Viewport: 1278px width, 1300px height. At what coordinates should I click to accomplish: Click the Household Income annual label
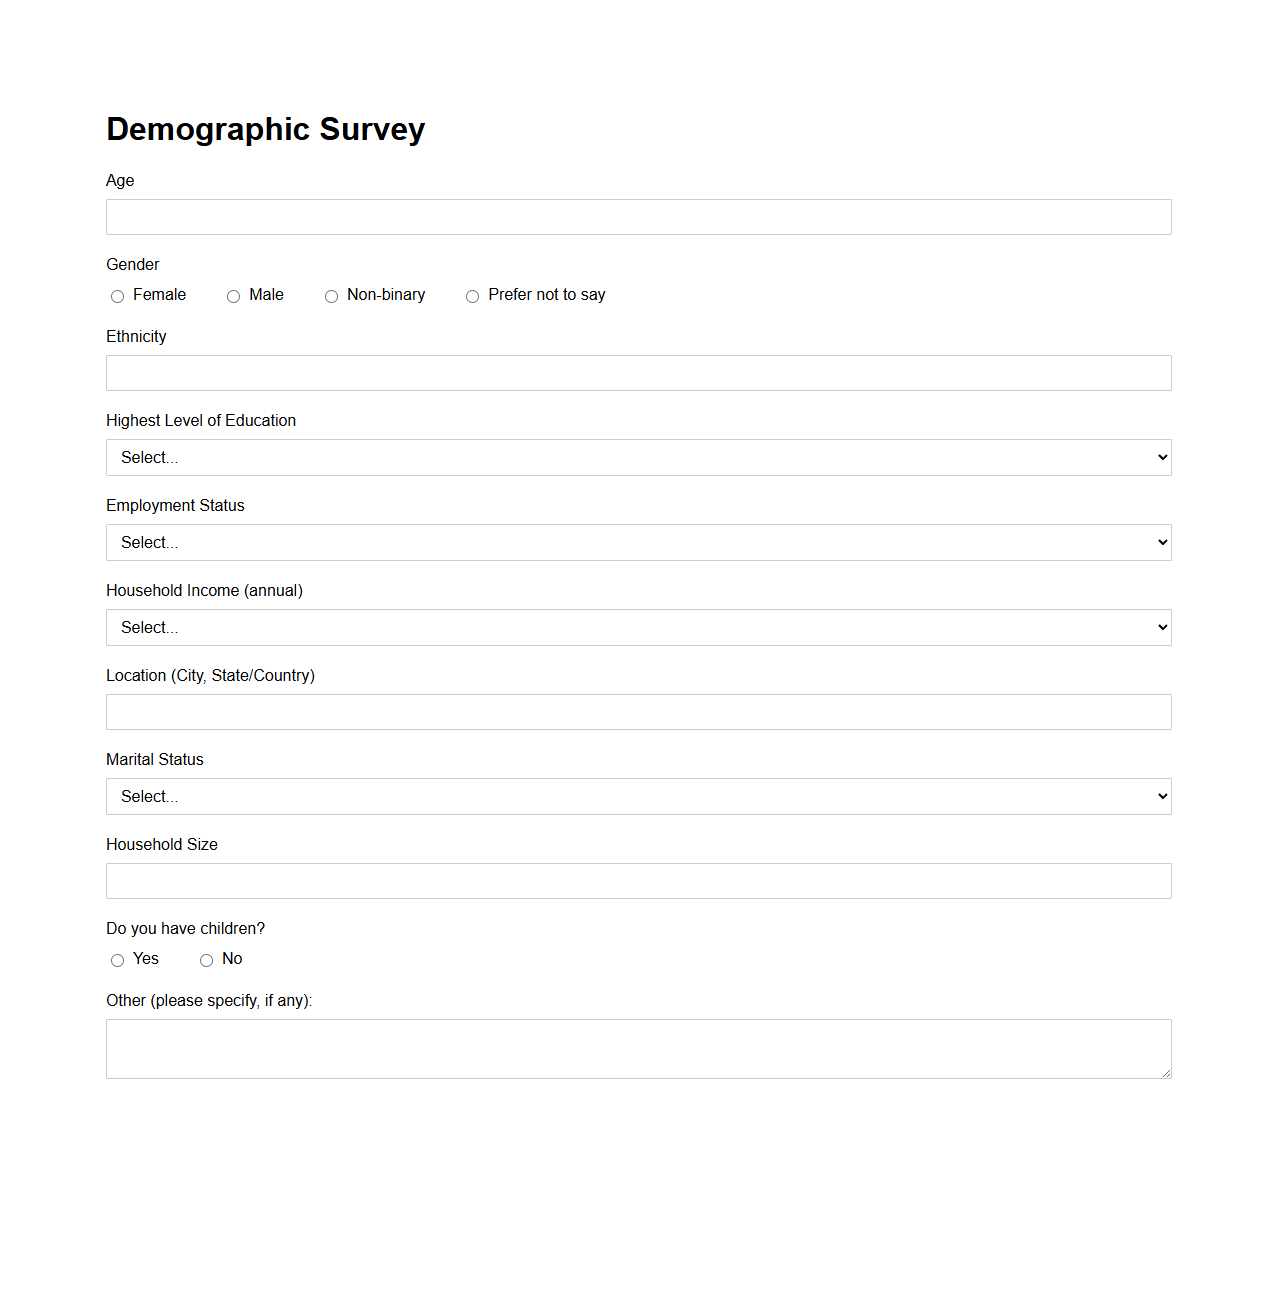(x=204, y=590)
